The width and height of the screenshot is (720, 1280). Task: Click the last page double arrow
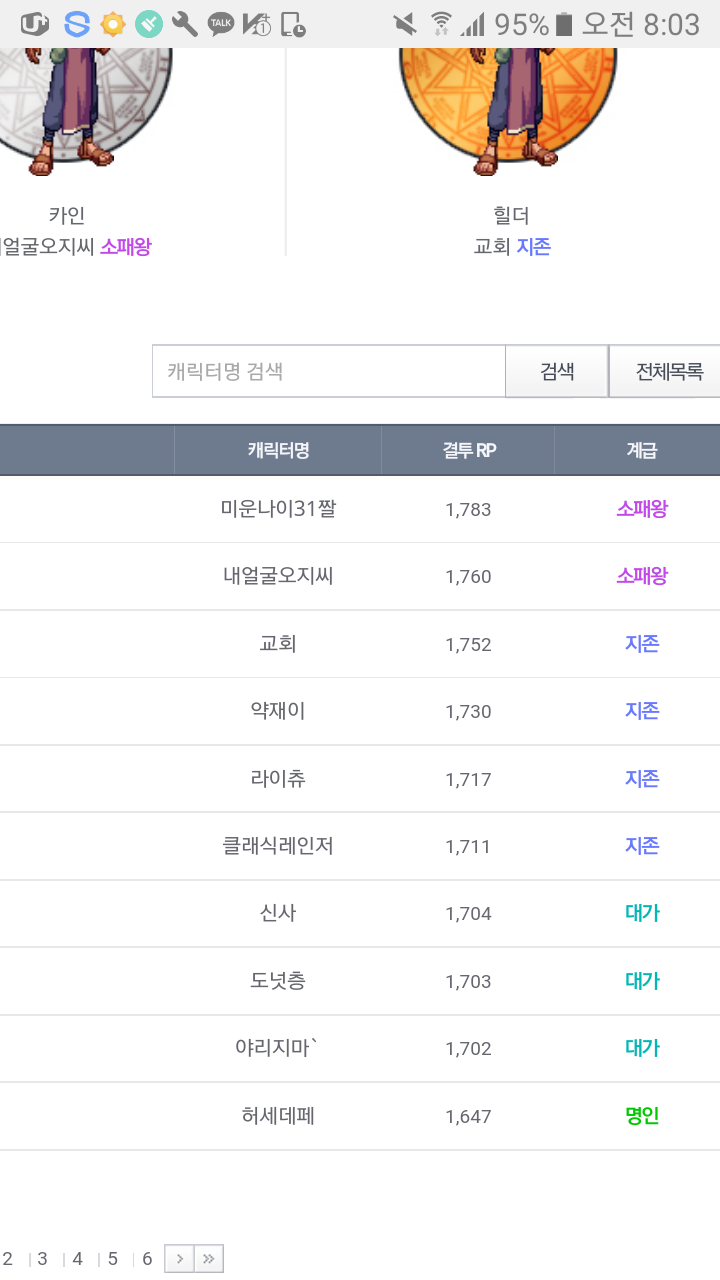pos(208,1258)
